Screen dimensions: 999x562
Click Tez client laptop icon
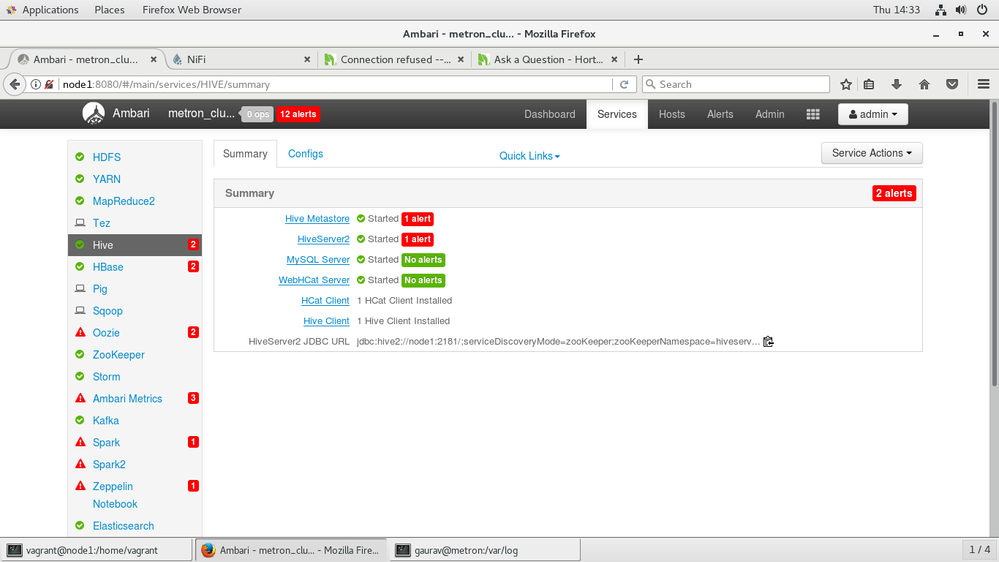coord(80,222)
